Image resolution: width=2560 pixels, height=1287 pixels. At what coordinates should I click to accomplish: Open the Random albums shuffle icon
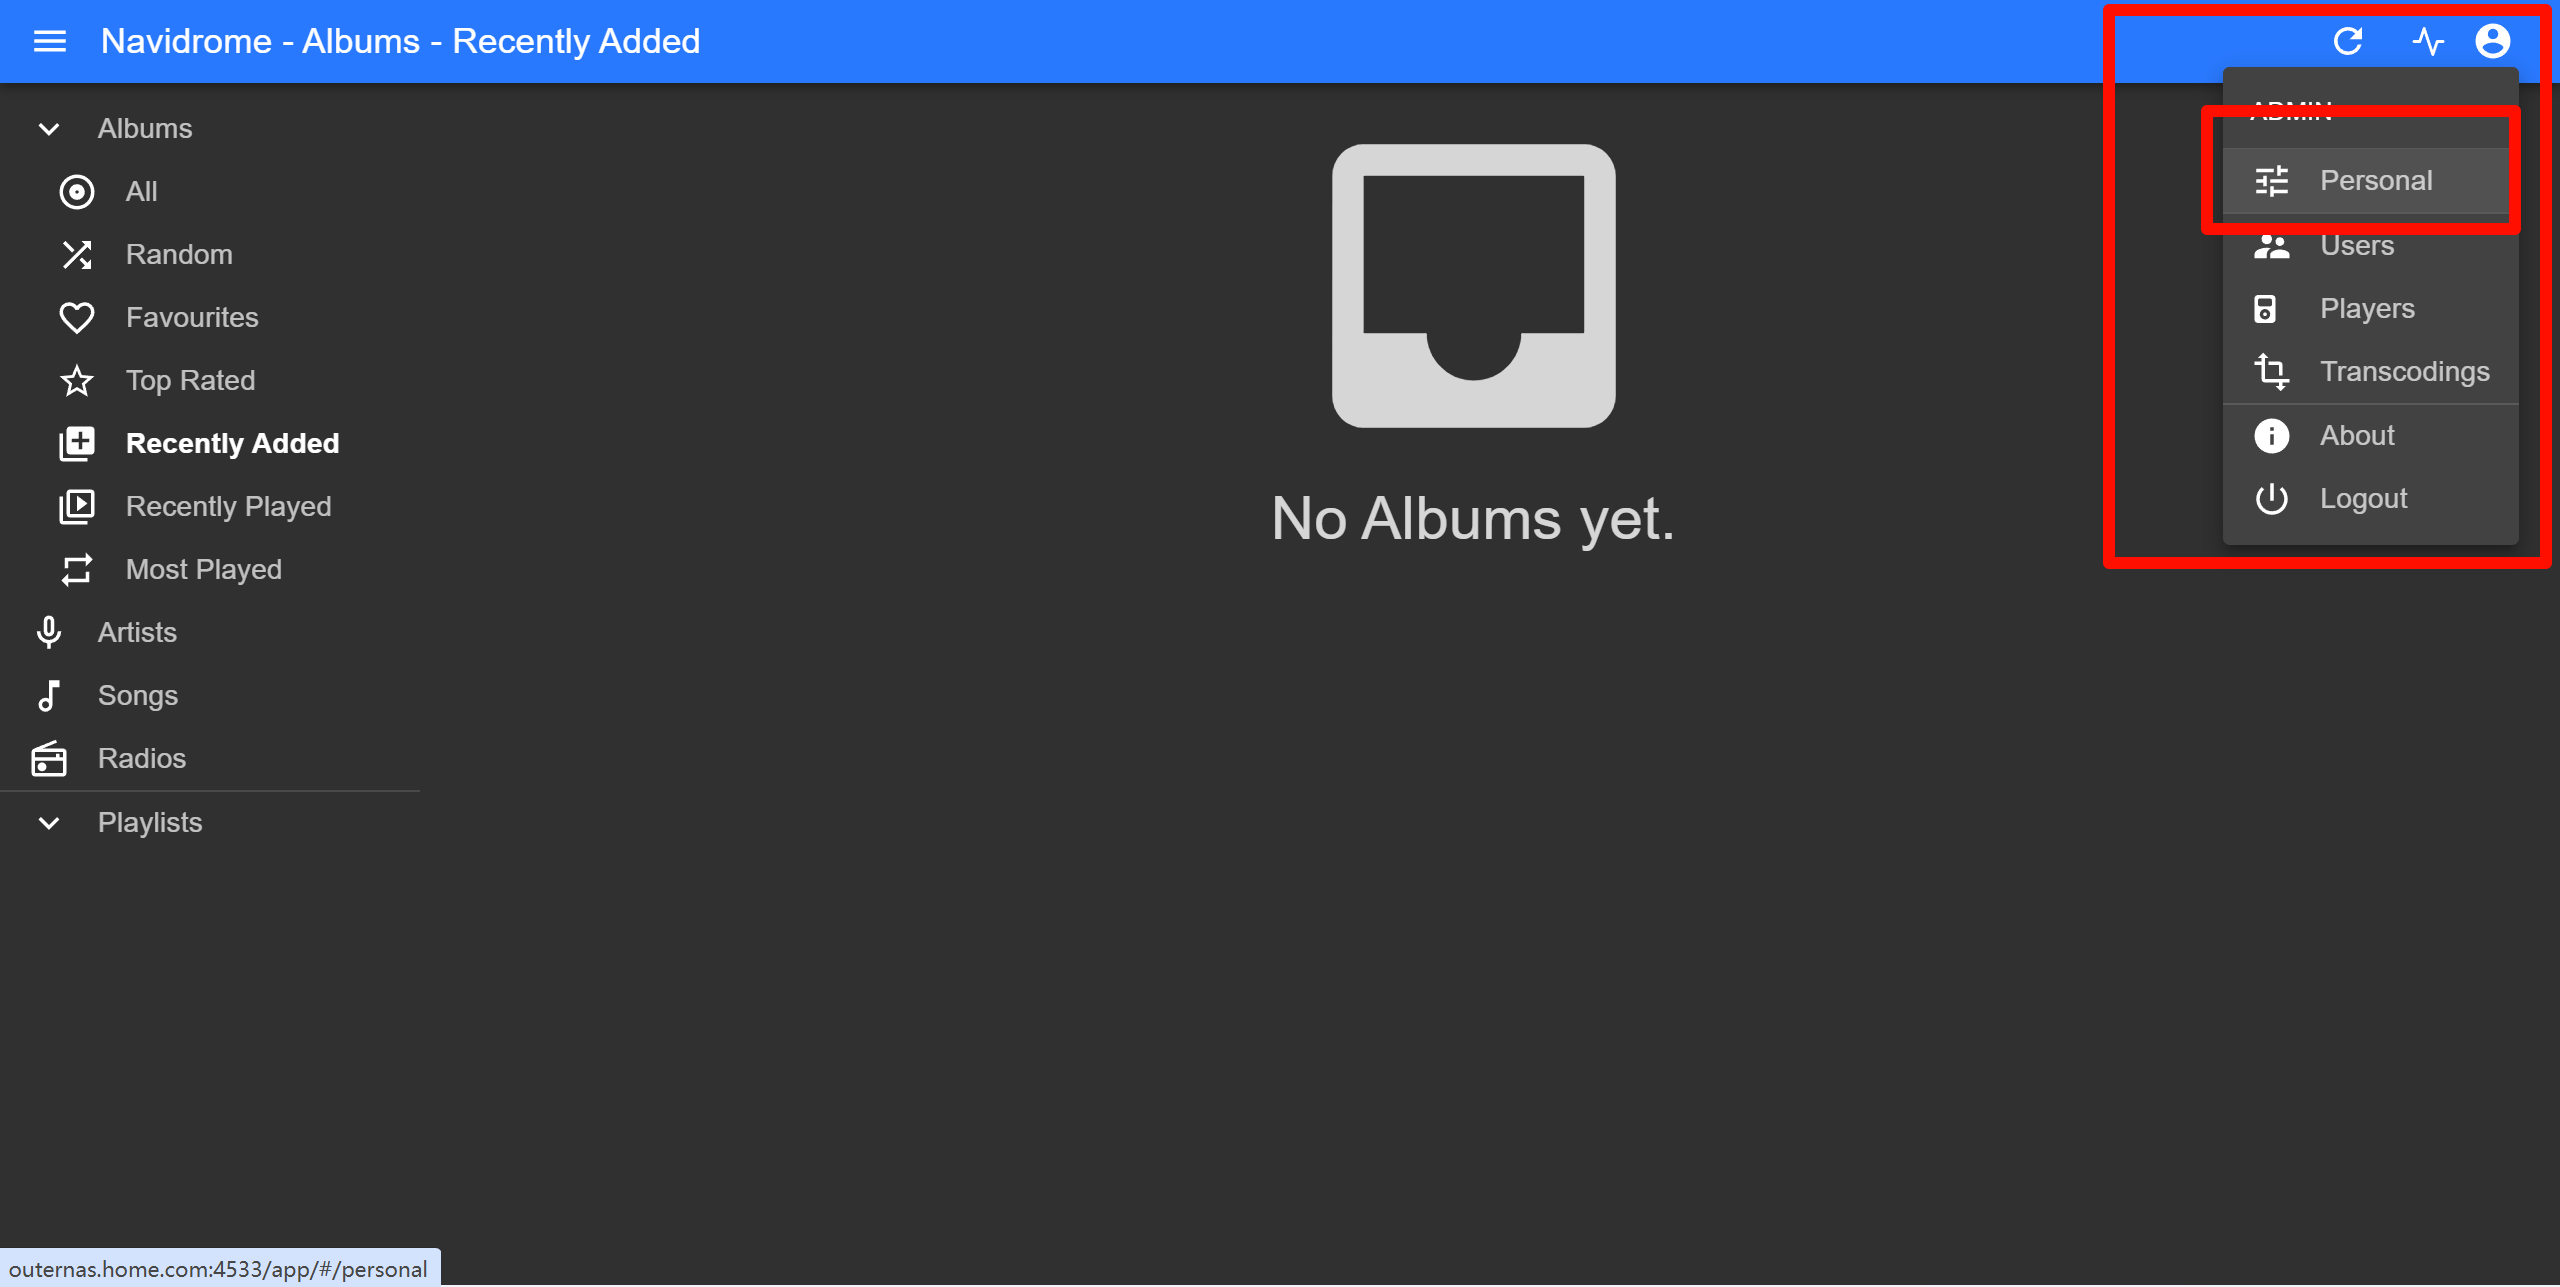click(77, 255)
